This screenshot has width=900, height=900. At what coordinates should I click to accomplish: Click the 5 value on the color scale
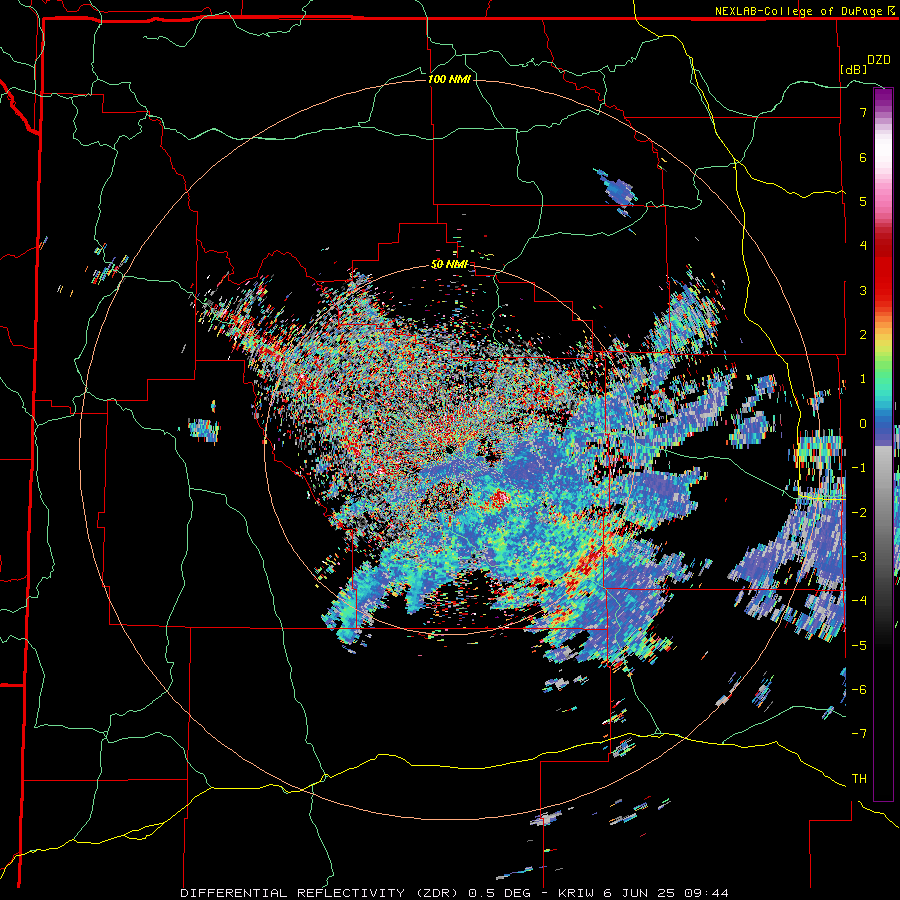(863, 201)
